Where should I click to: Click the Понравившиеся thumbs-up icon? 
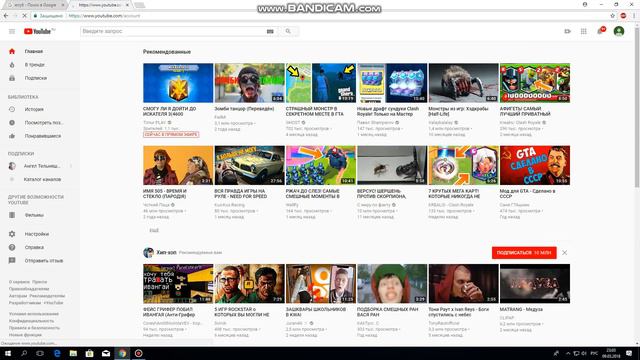click(12, 136)
